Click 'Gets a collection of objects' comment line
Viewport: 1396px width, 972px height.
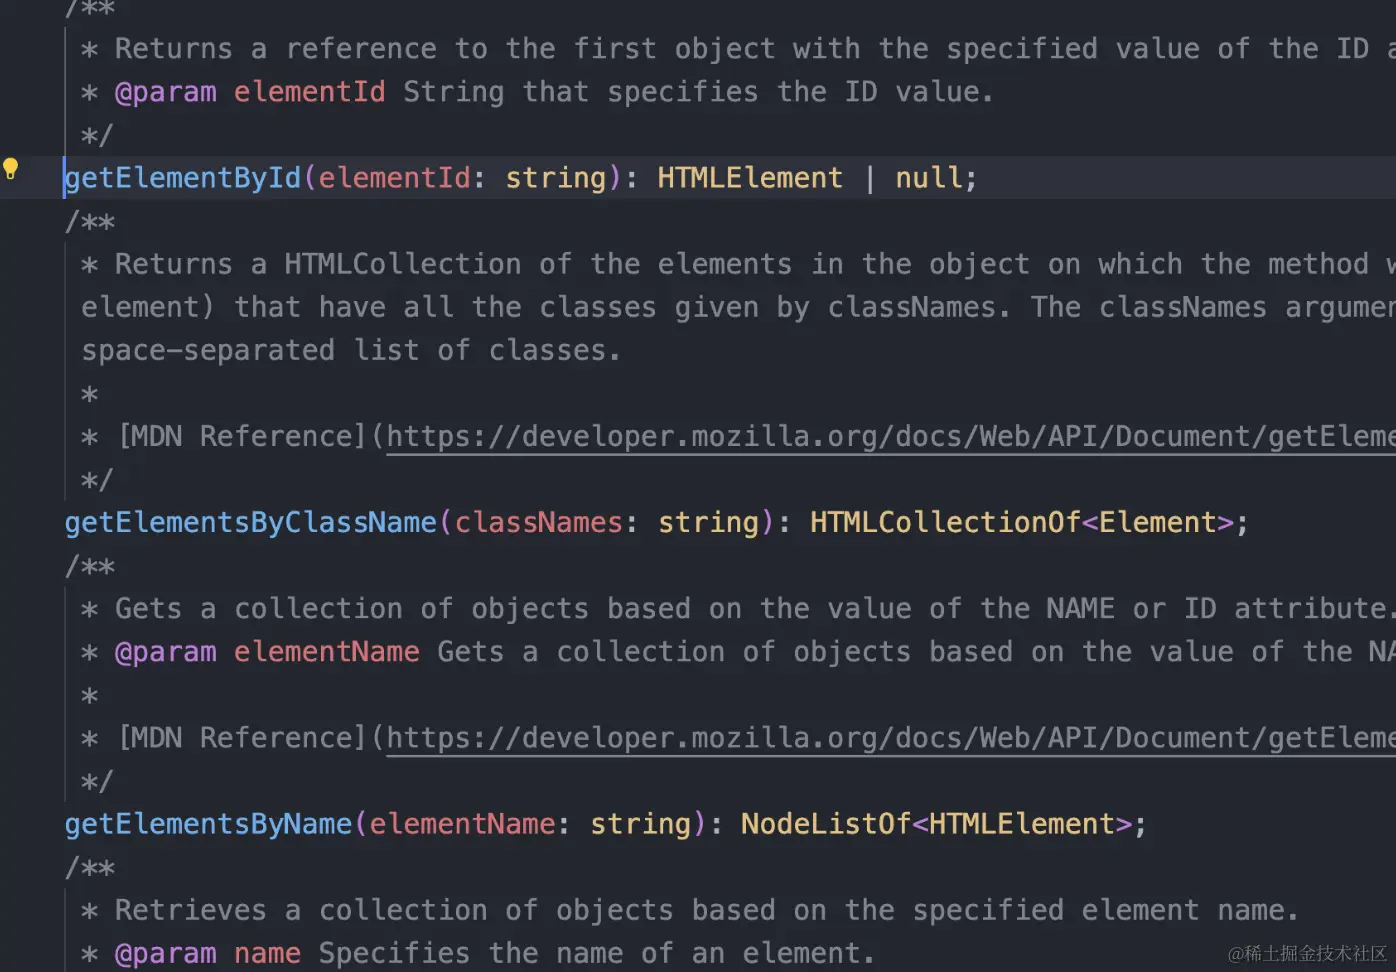click(x=738, y=609)
